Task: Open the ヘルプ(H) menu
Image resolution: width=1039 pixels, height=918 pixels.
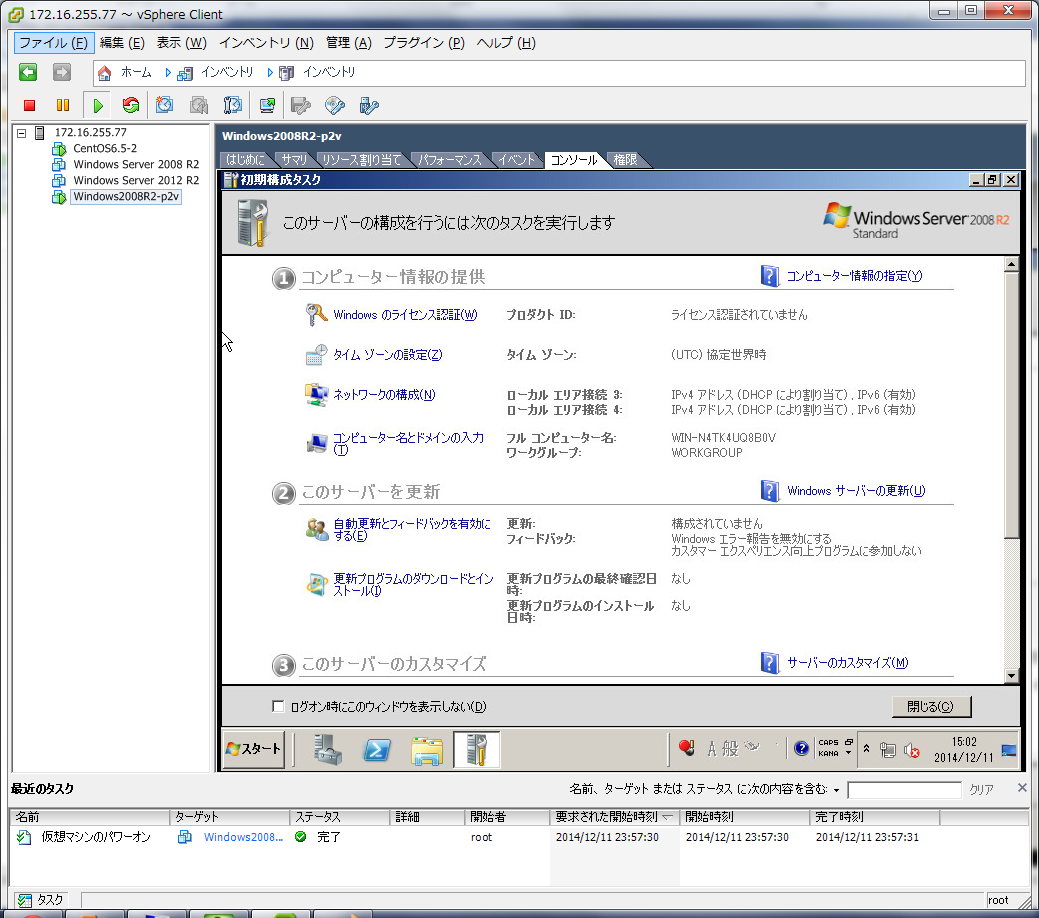Action: click(506, 43)
